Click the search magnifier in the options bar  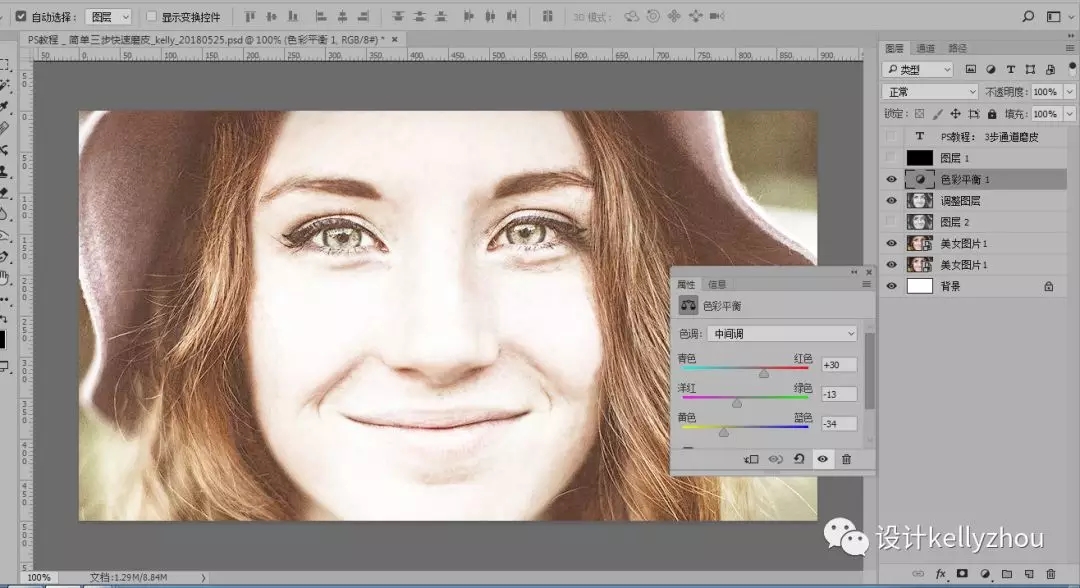coord(1028,17)
